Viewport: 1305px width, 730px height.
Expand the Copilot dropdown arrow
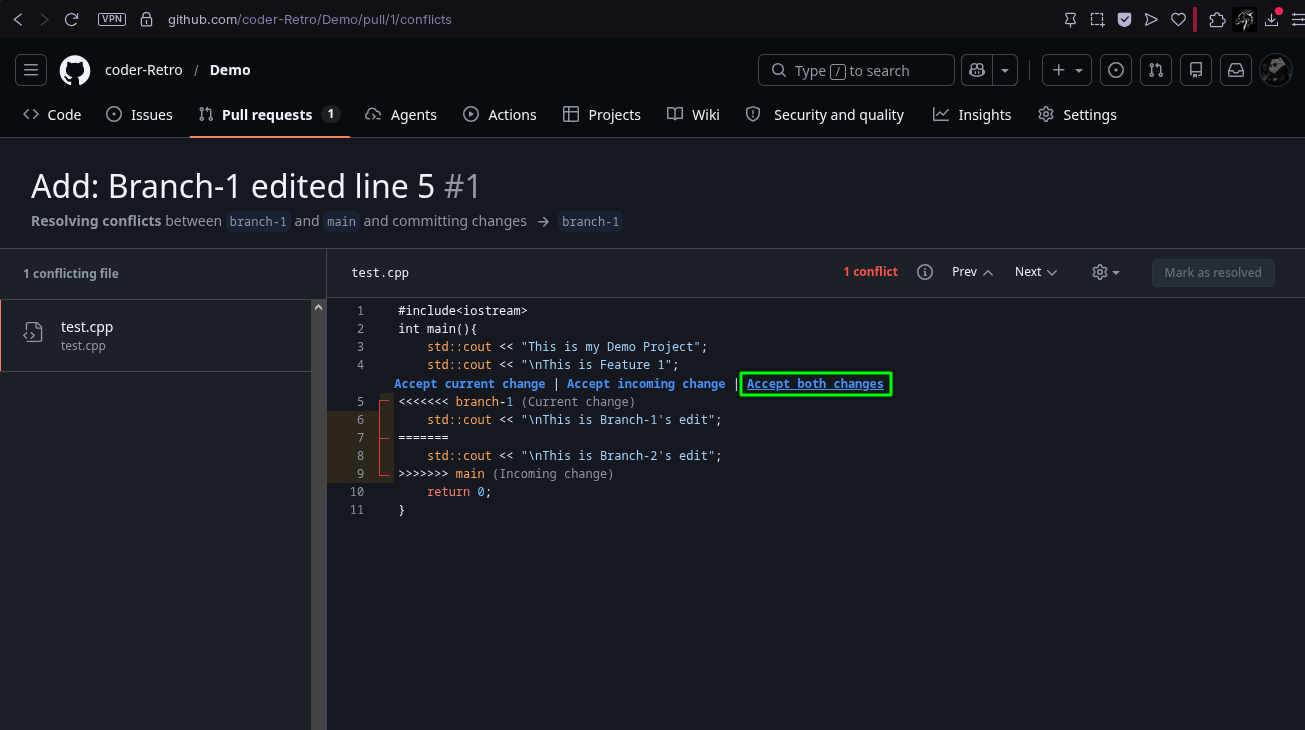pos(1005,70)
